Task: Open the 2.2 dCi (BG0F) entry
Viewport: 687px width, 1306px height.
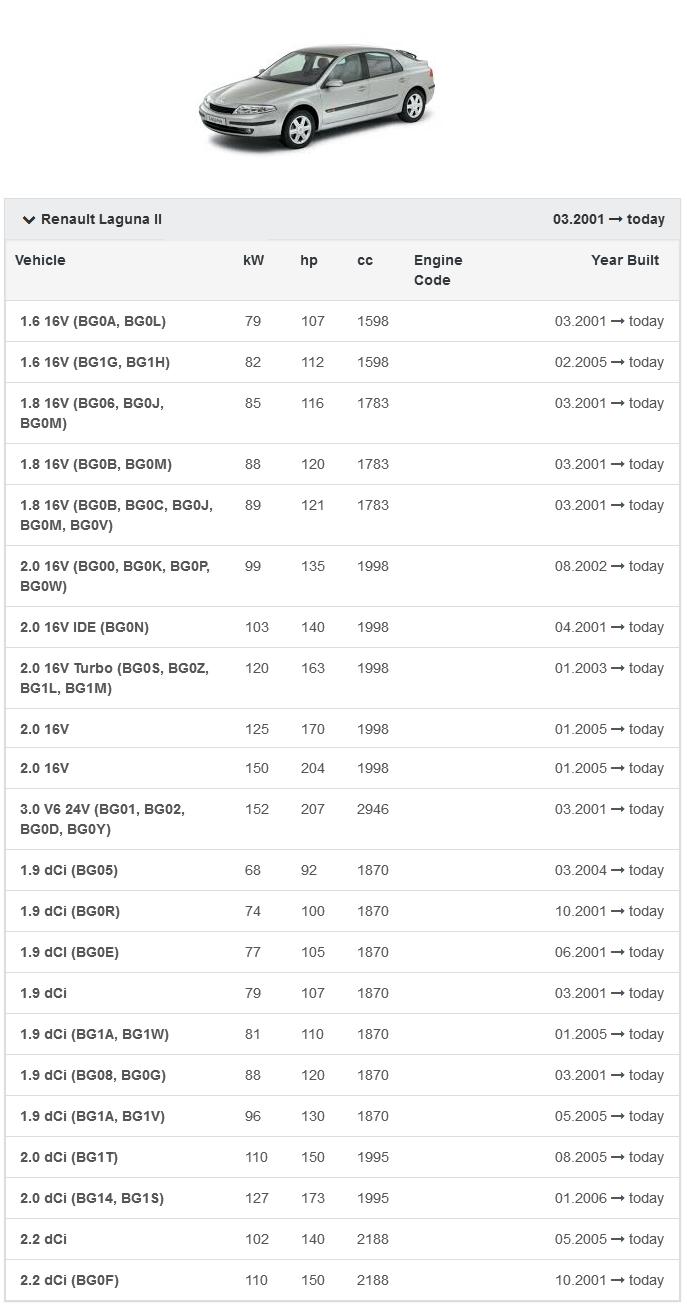Action: click(x=69, y=1280)
